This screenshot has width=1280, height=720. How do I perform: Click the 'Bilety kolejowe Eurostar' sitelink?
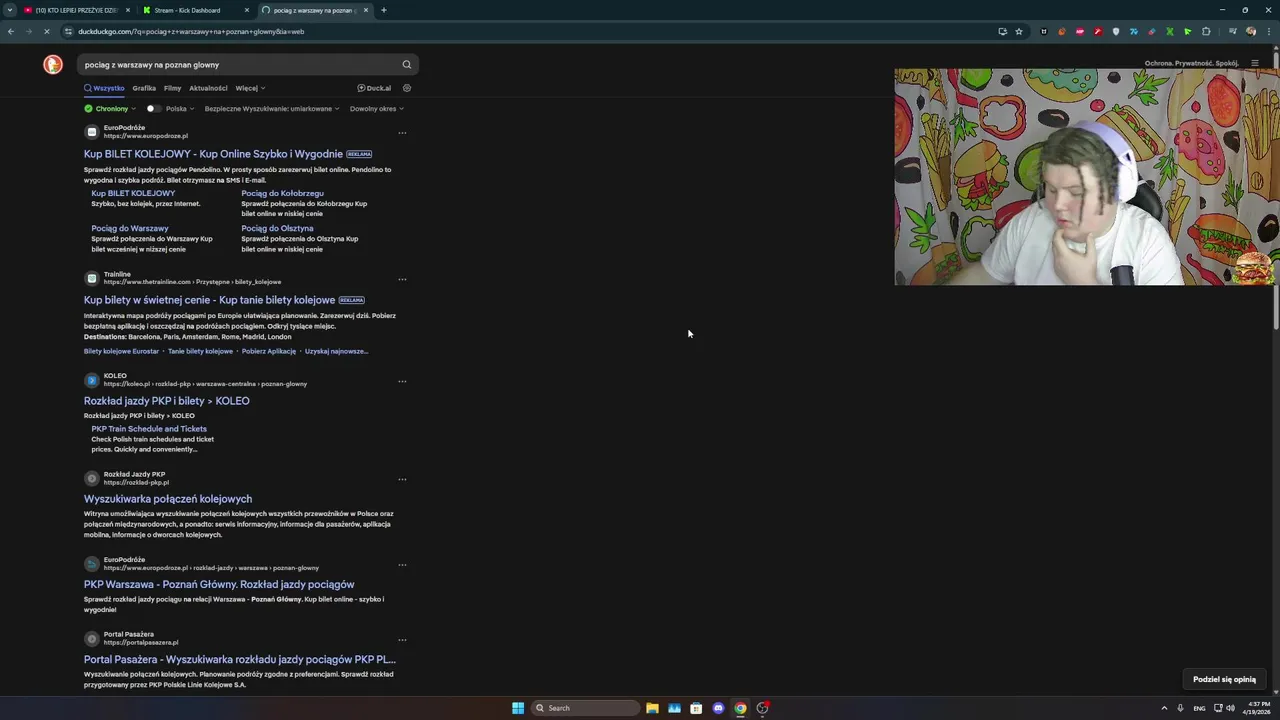(121, 351)
